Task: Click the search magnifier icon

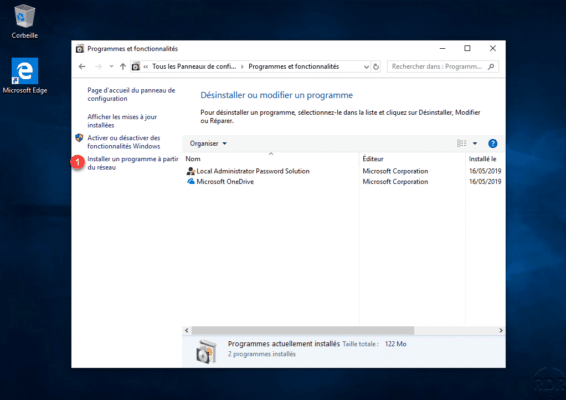Action: point(491,66)
